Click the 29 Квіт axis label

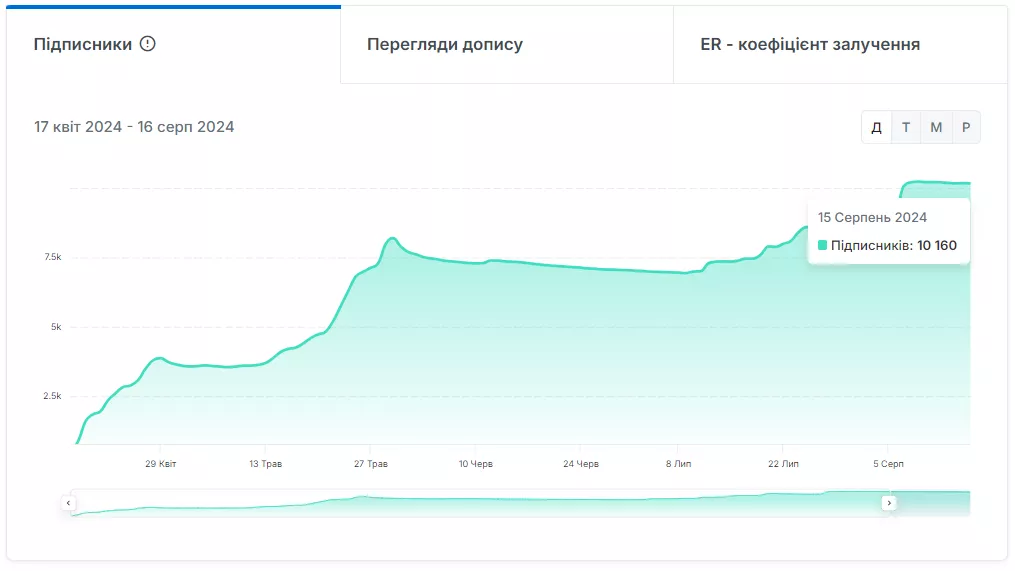161,464
